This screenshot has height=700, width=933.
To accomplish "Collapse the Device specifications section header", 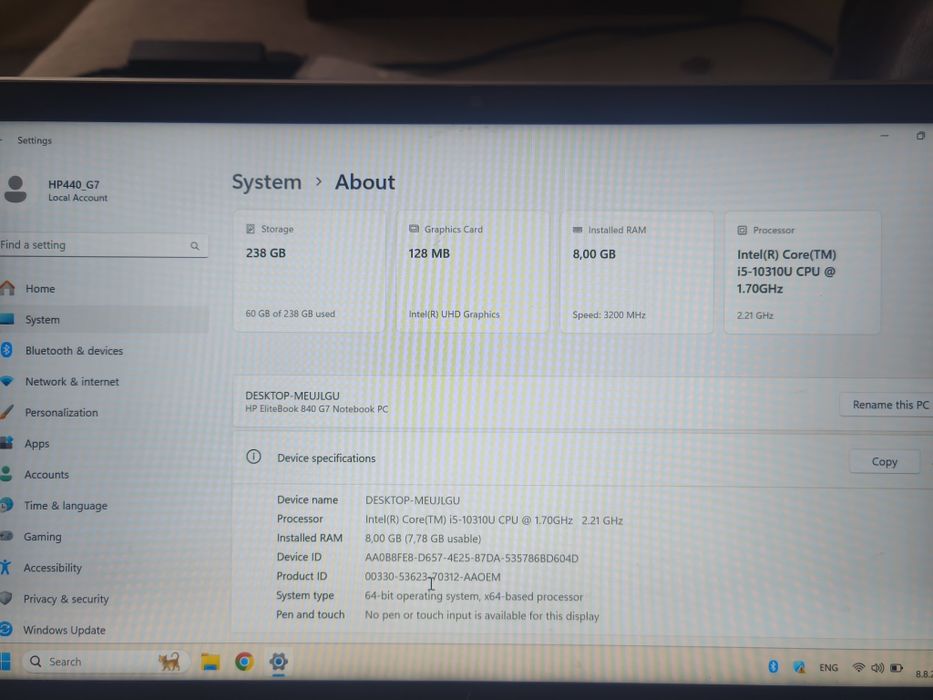I will (x=582, y=458).
